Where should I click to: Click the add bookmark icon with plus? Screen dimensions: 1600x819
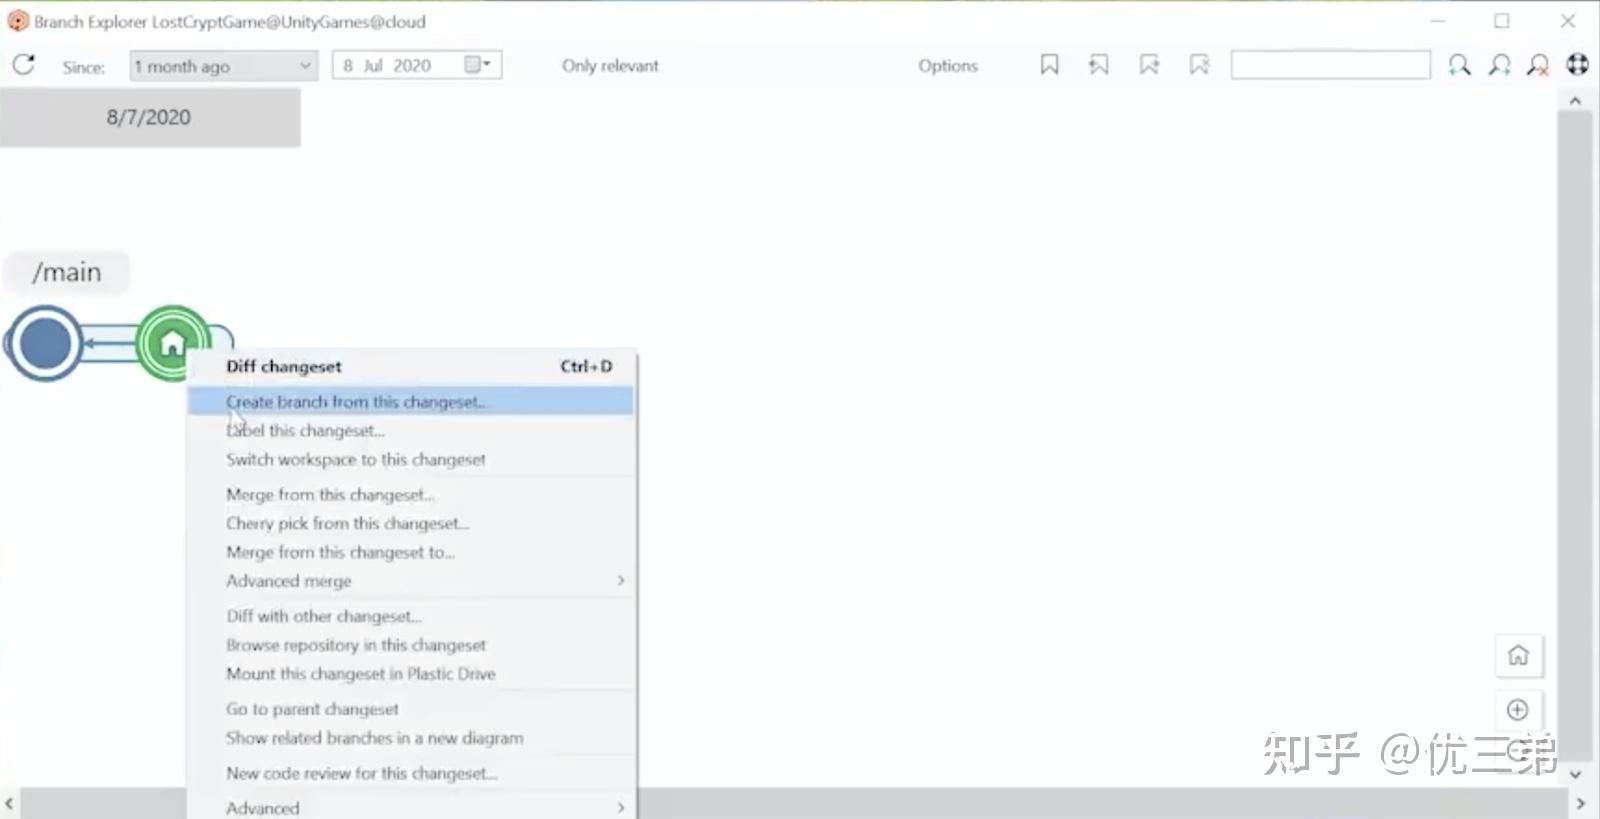pos(1149,65)
